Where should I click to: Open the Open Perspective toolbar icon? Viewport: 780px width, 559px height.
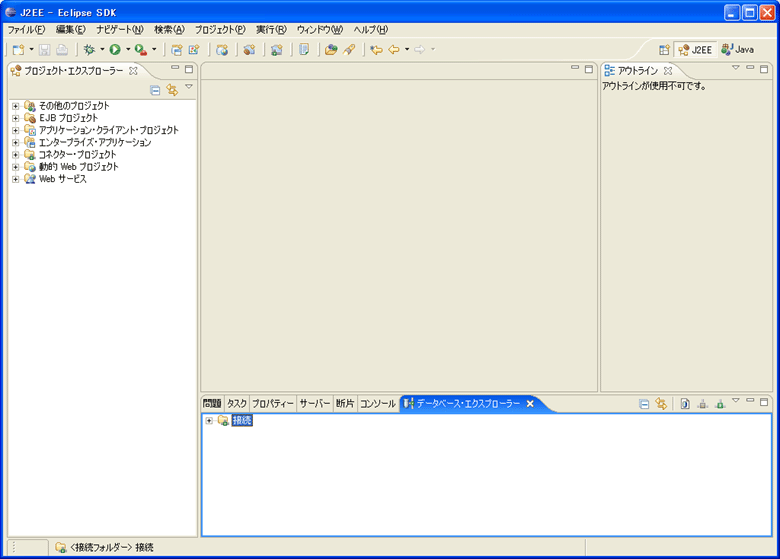pos(664,49)
